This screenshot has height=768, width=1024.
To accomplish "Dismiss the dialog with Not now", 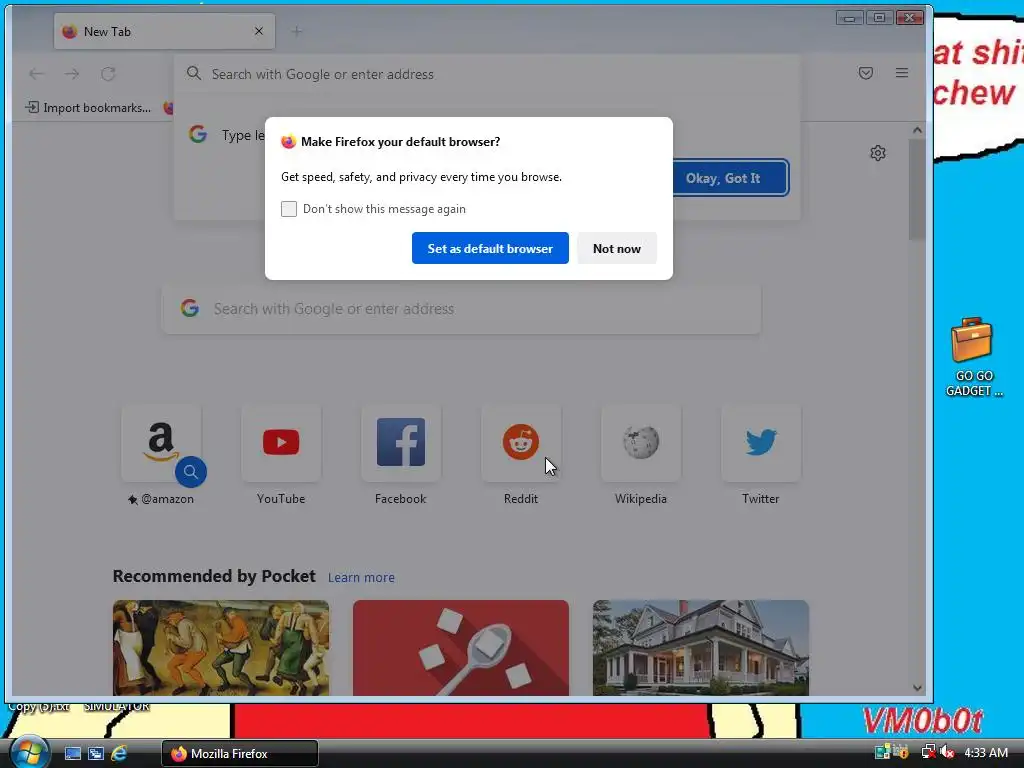I will click(x=616, y=248).
